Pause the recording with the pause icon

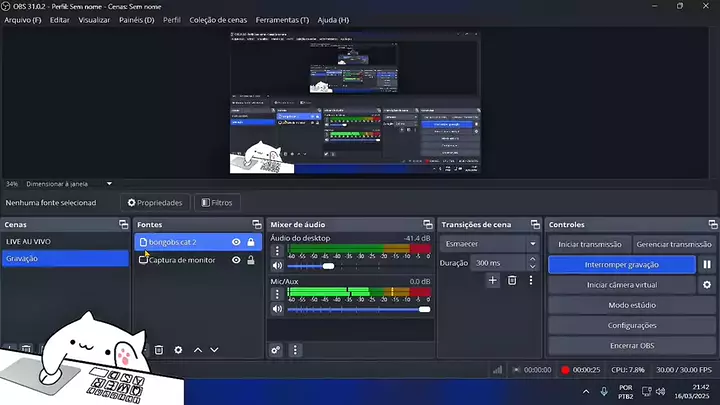707,265
